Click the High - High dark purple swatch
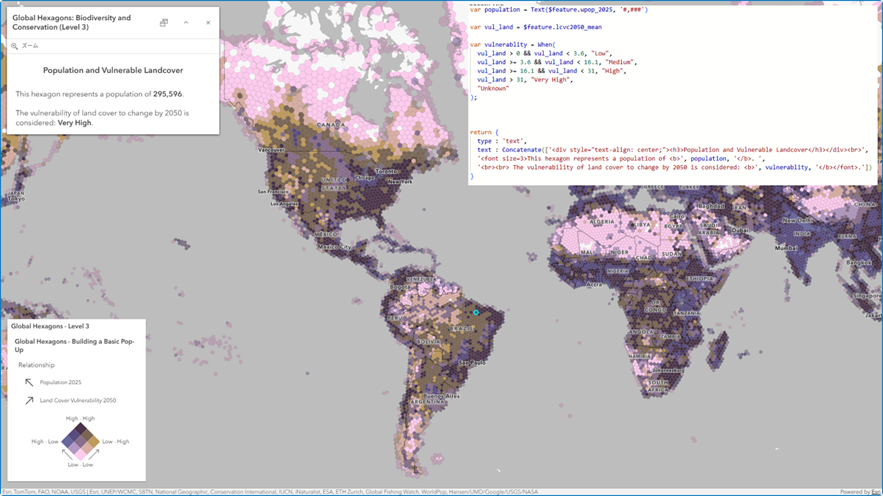This screenshot has width=883, height=496. point(81,428)
